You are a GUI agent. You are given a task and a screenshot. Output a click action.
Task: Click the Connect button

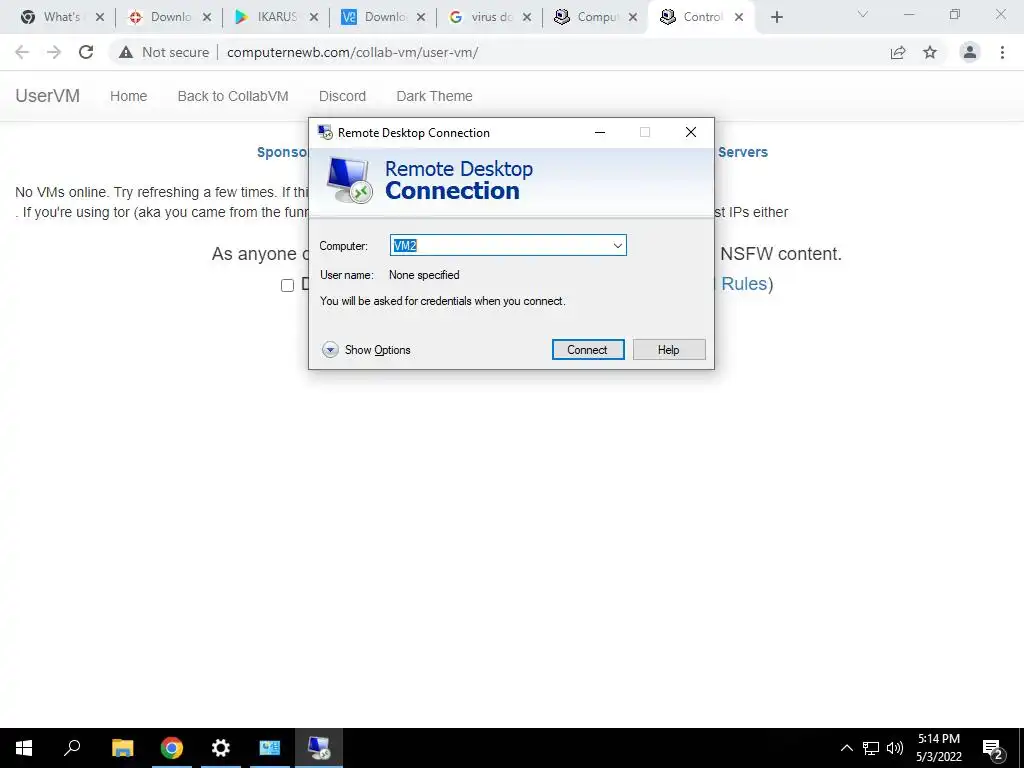click(x=588, y=349)
